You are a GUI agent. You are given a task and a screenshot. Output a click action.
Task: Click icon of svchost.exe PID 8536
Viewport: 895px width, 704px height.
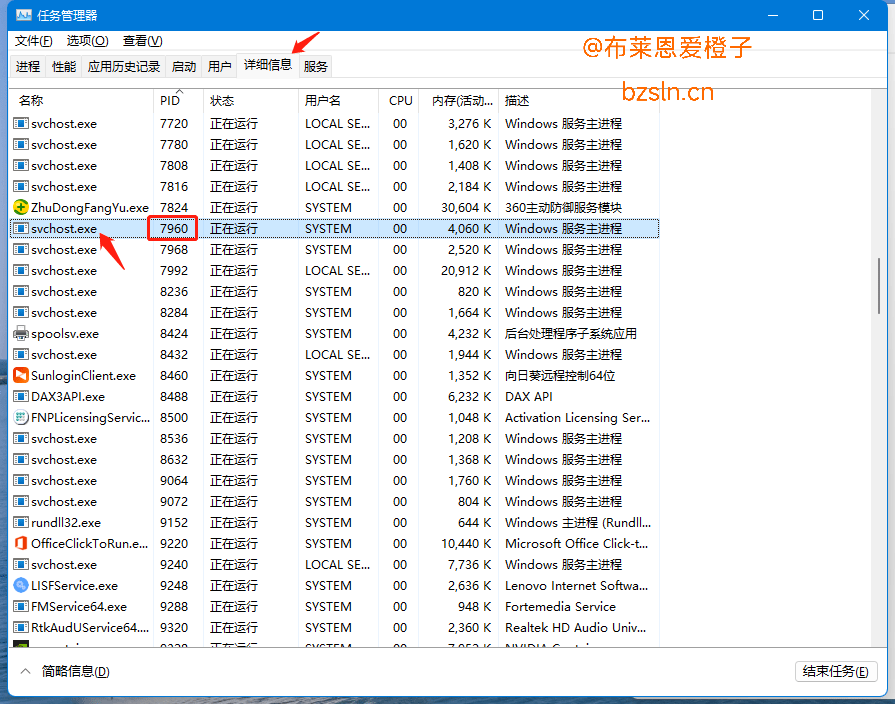(21, 439)
